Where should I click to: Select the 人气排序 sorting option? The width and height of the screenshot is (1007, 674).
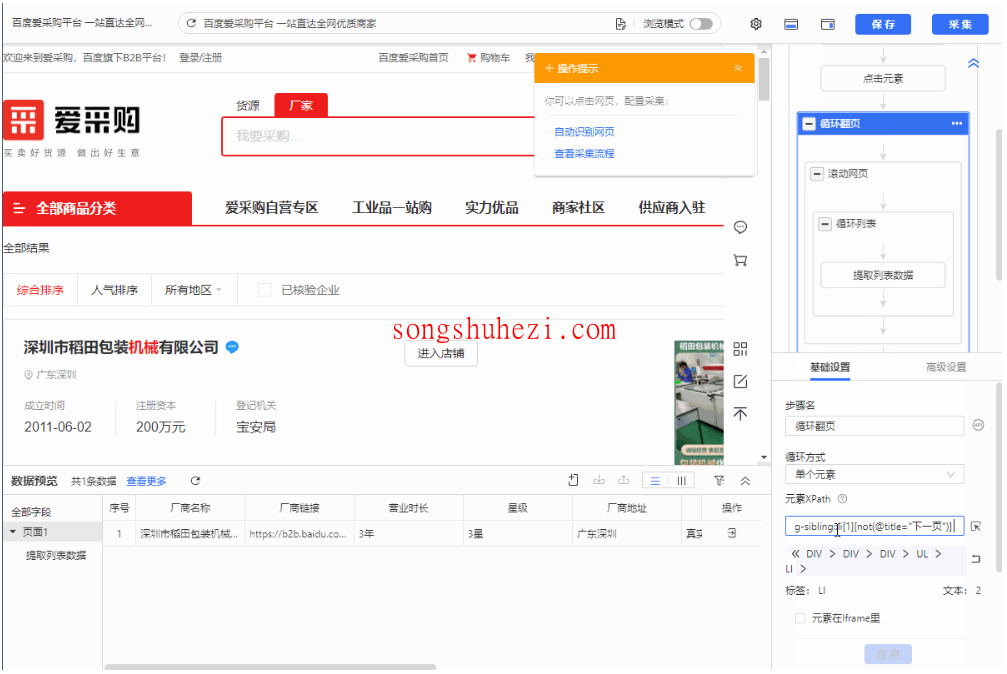tap(114, 290)
